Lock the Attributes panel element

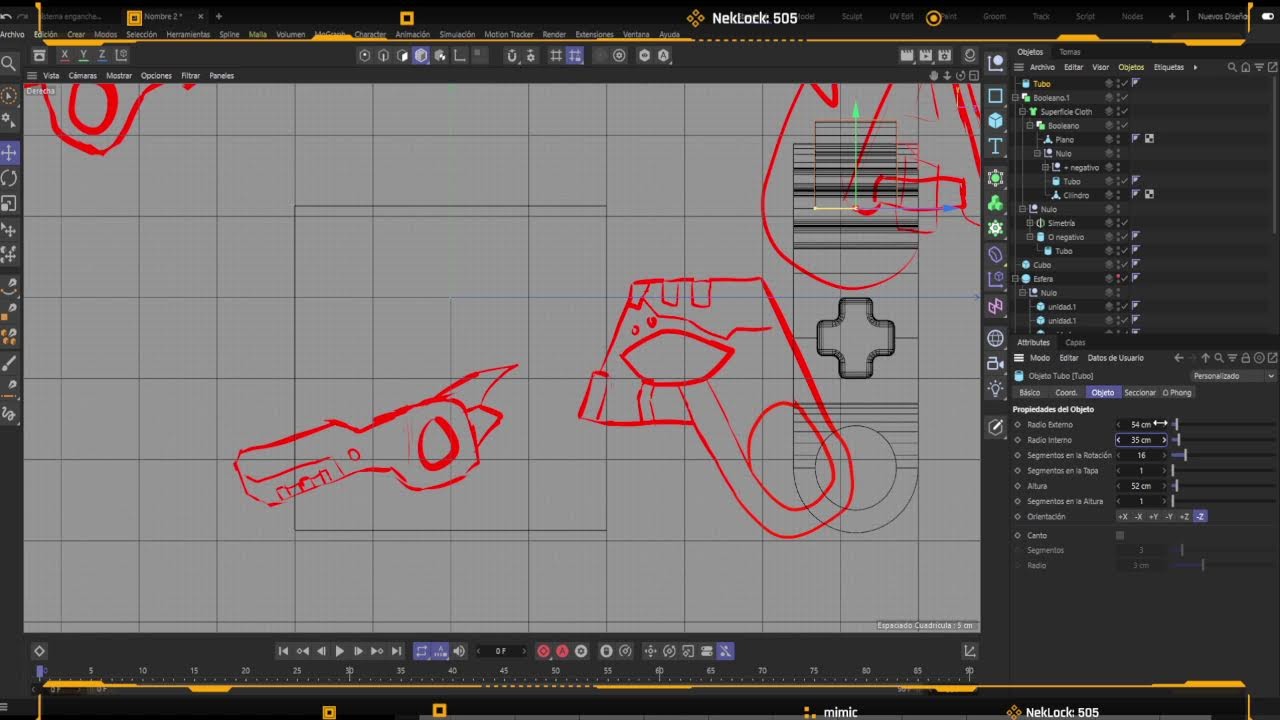coord(1245,358)
